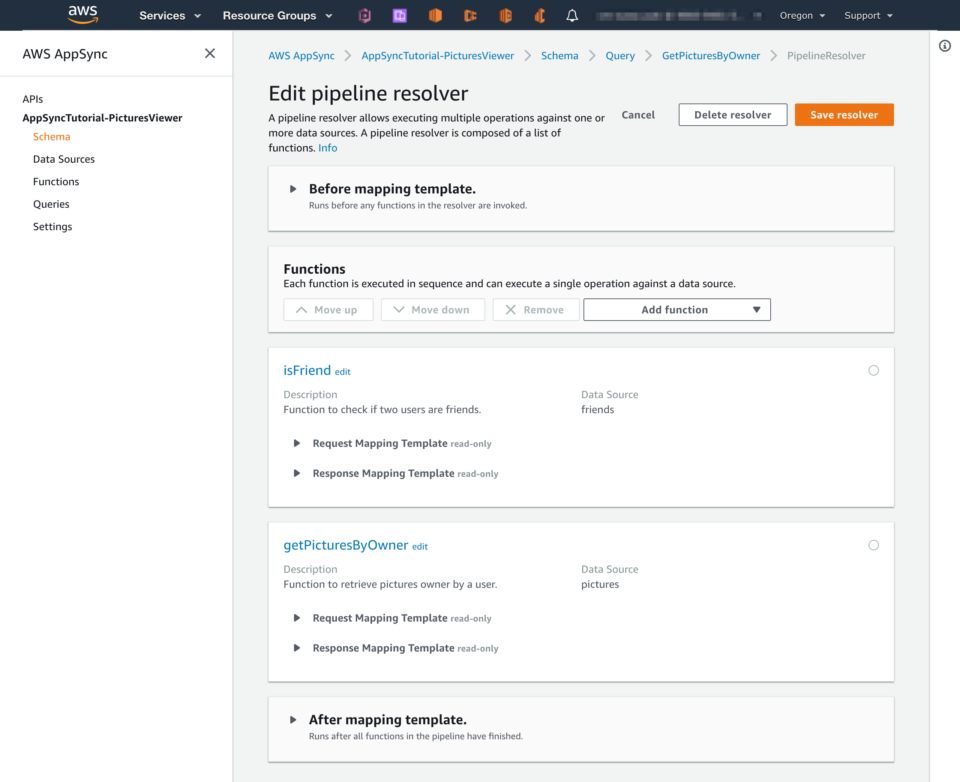Open the blurred account name menu

(680, 16)
